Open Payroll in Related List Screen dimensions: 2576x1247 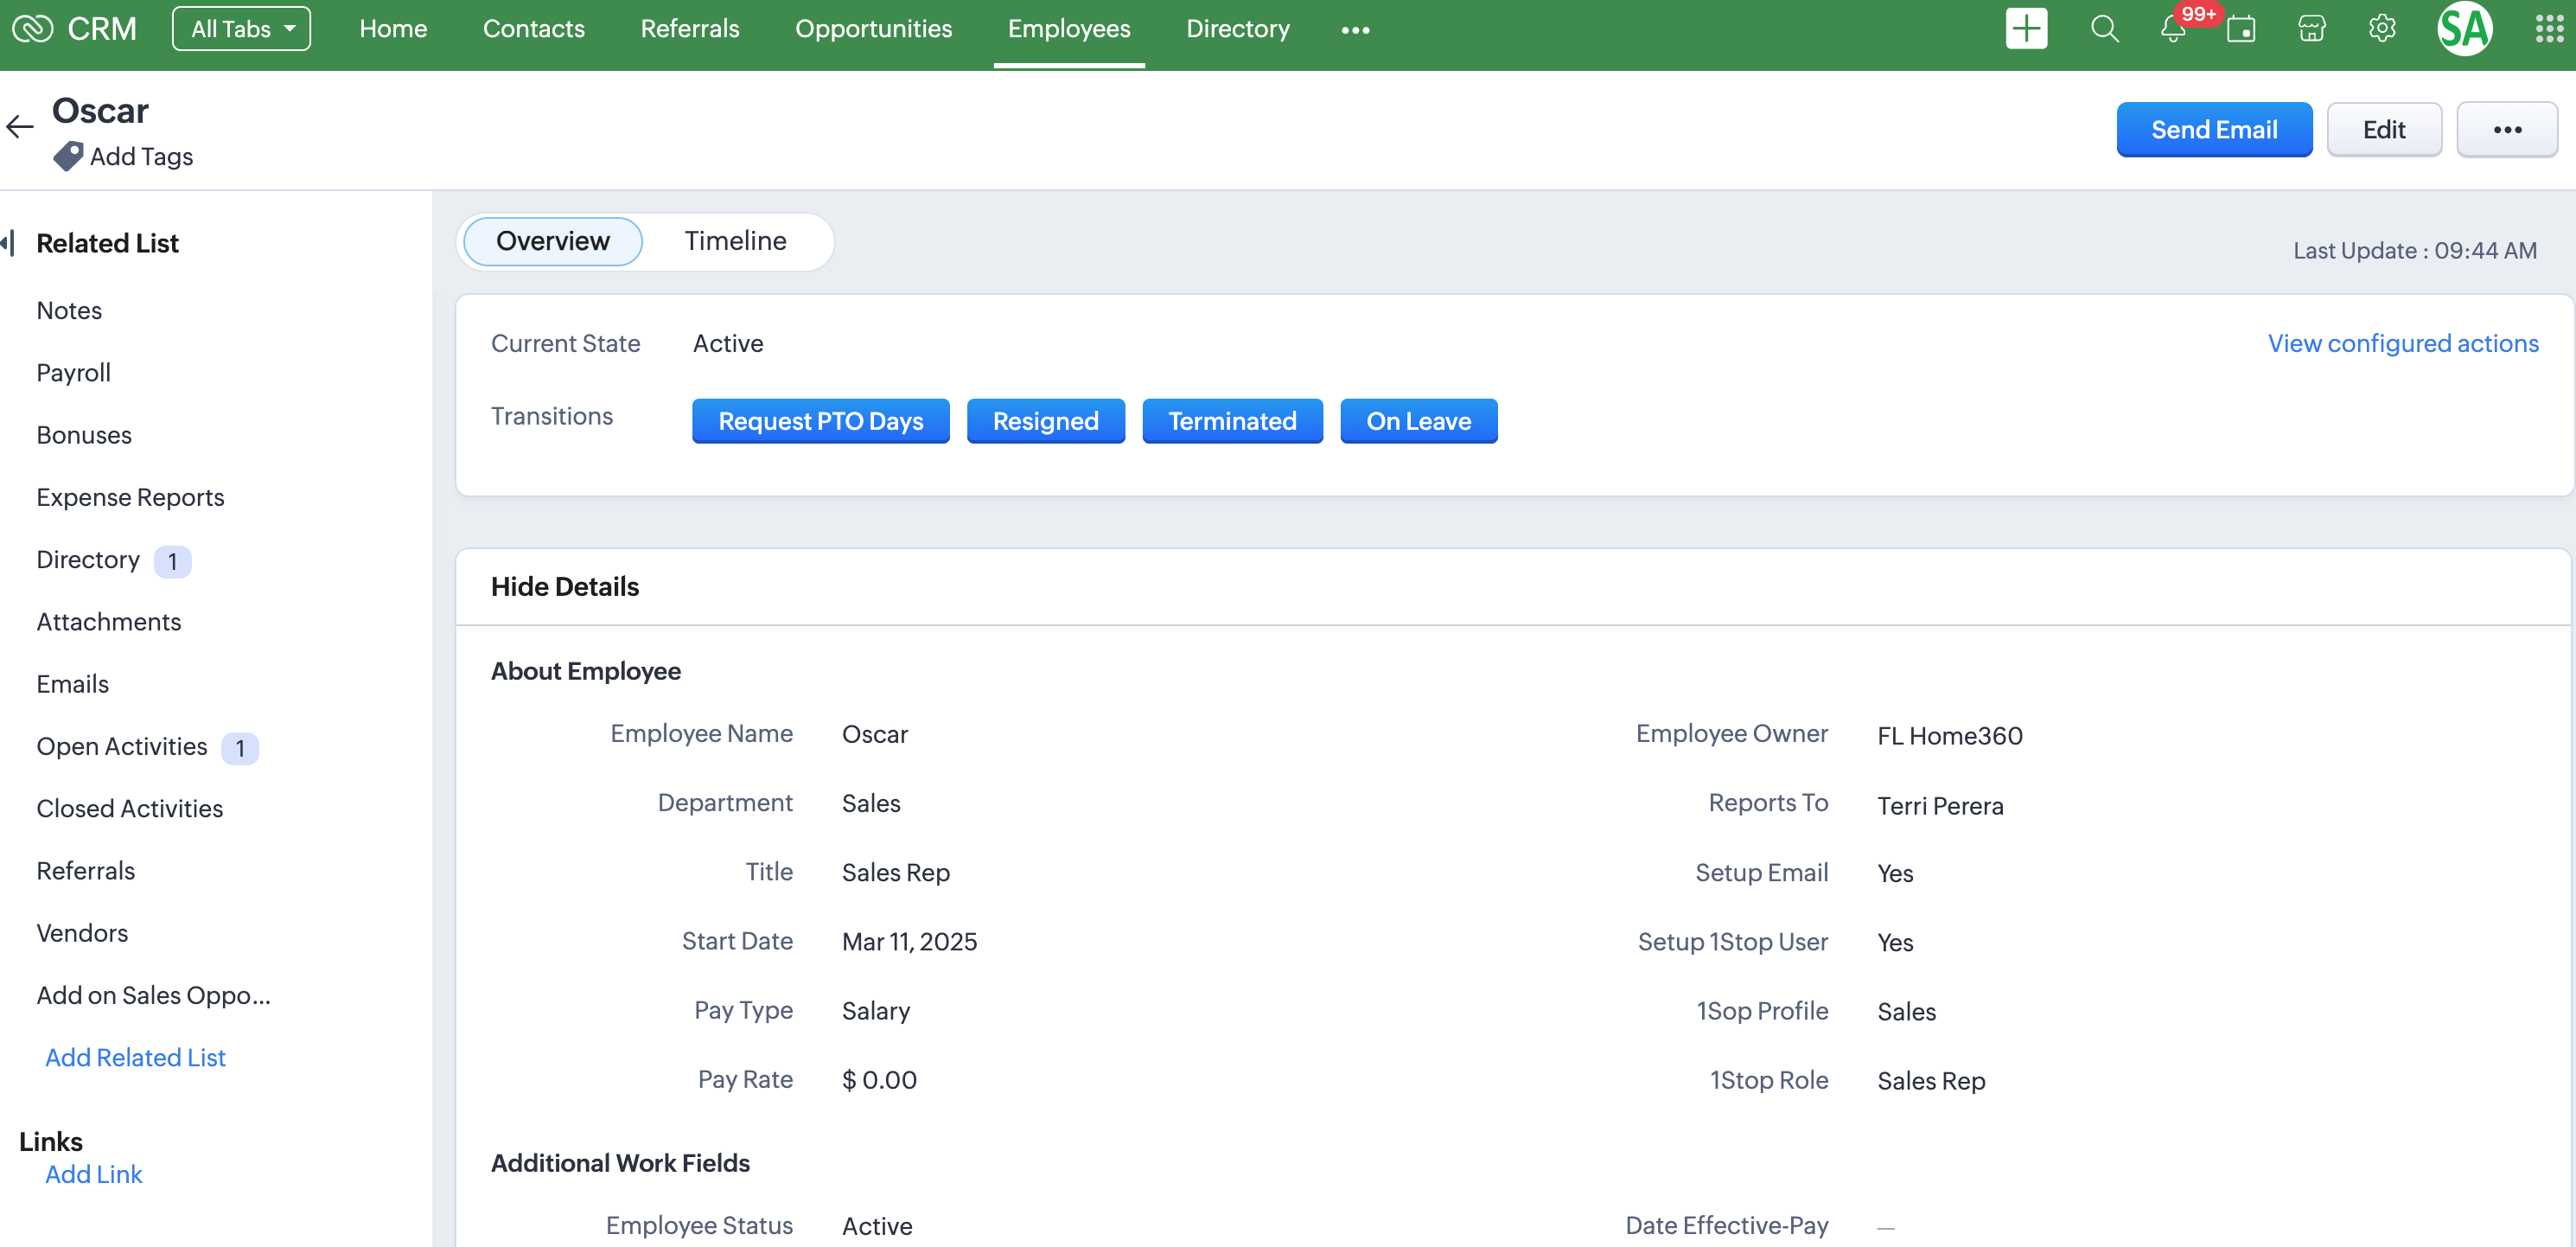(x=73, y=373)
